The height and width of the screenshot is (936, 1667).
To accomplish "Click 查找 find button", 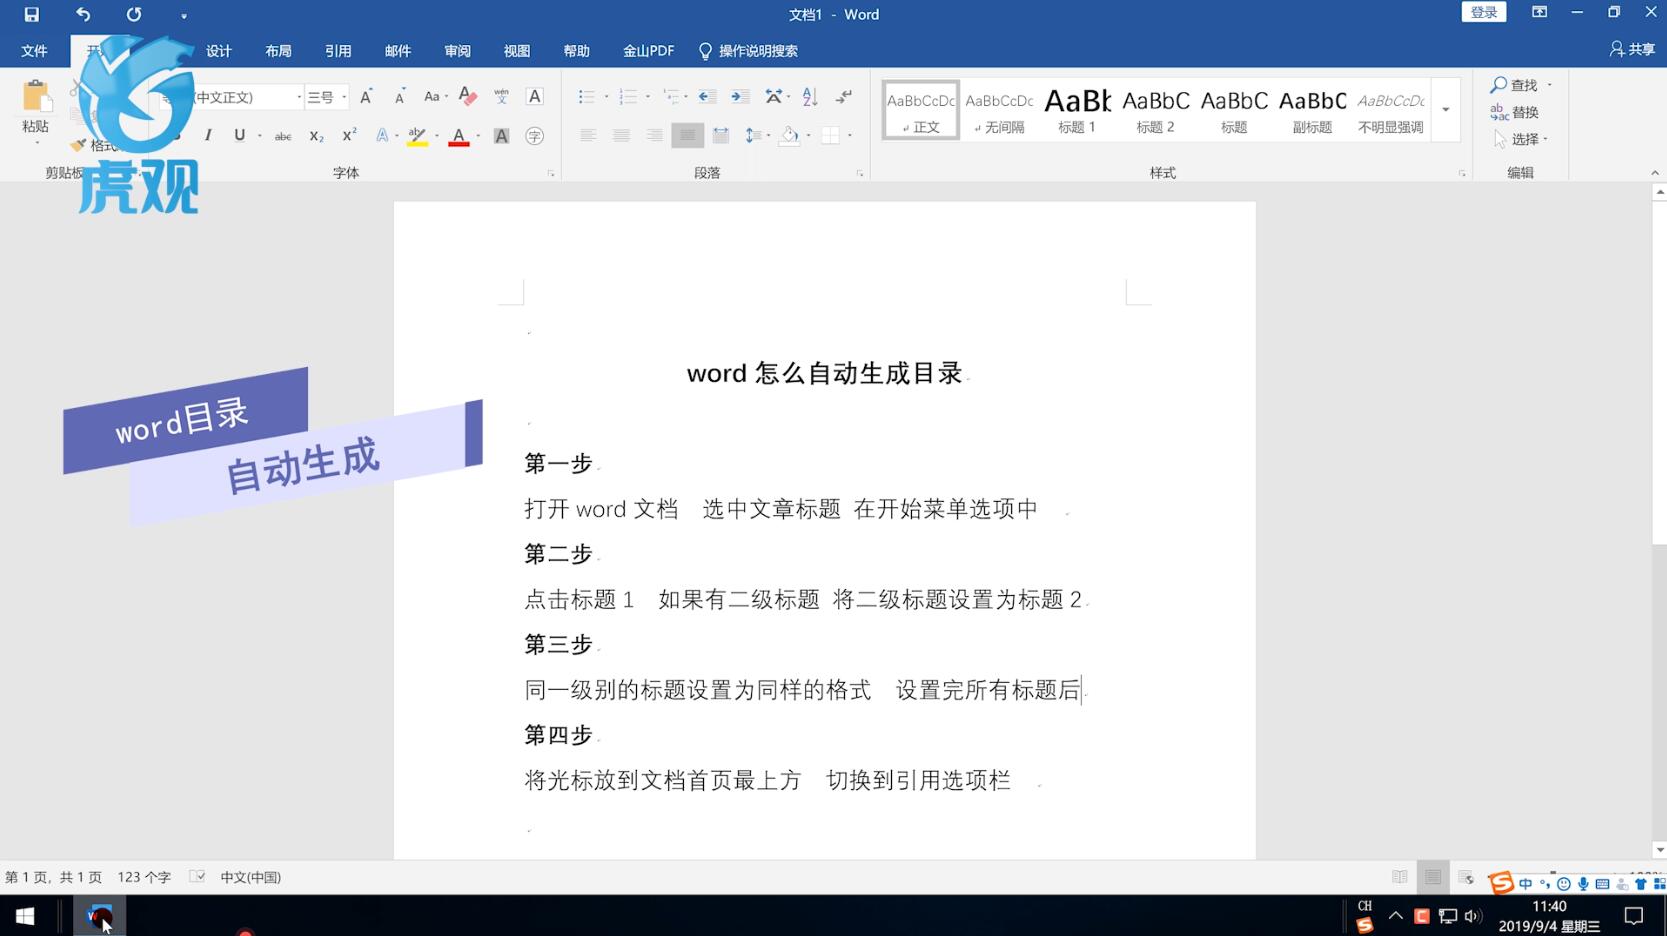I will coord(1516,85).
